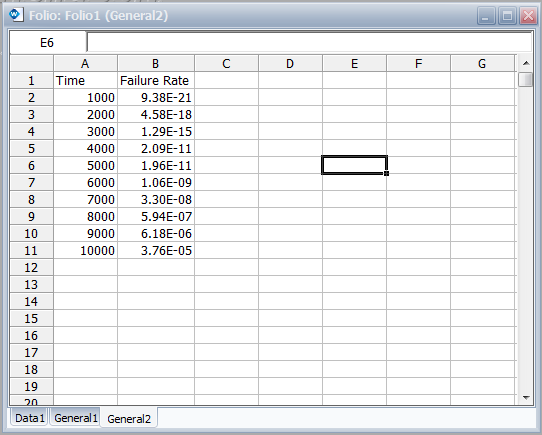Switch to the Data1 sheet tab

(30, 418)
